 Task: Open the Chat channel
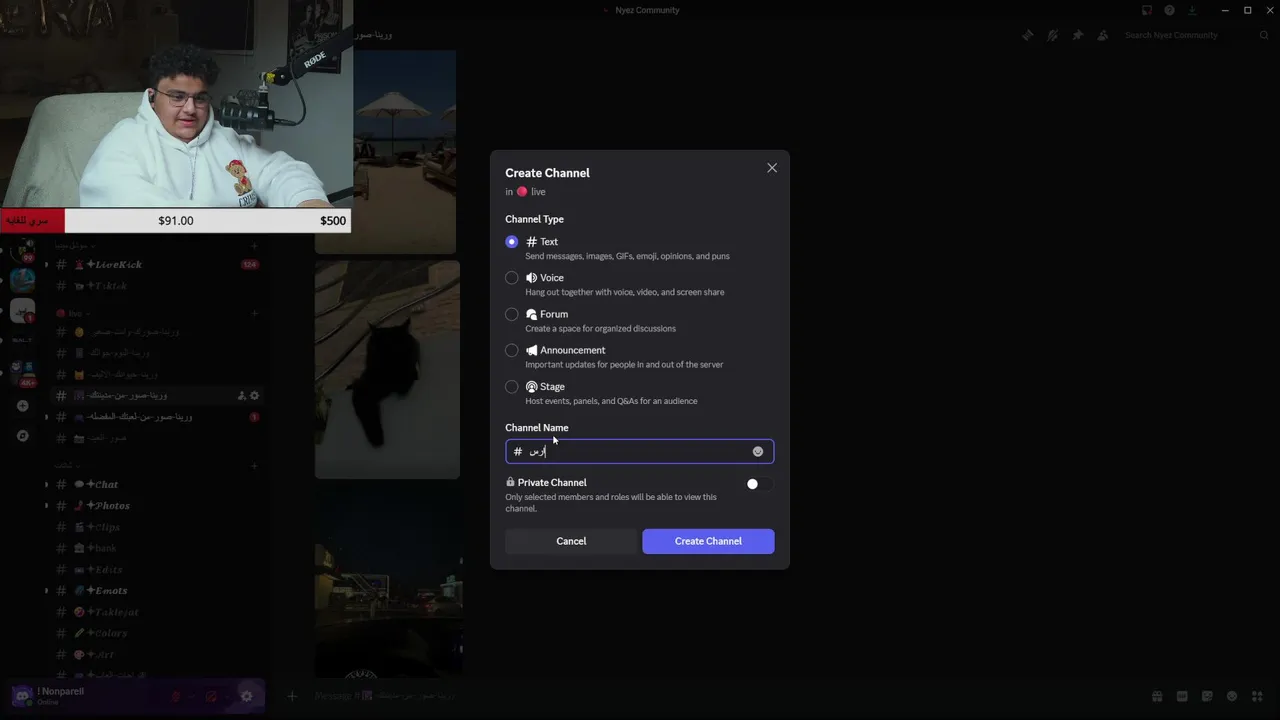click(x=158, y=484)
